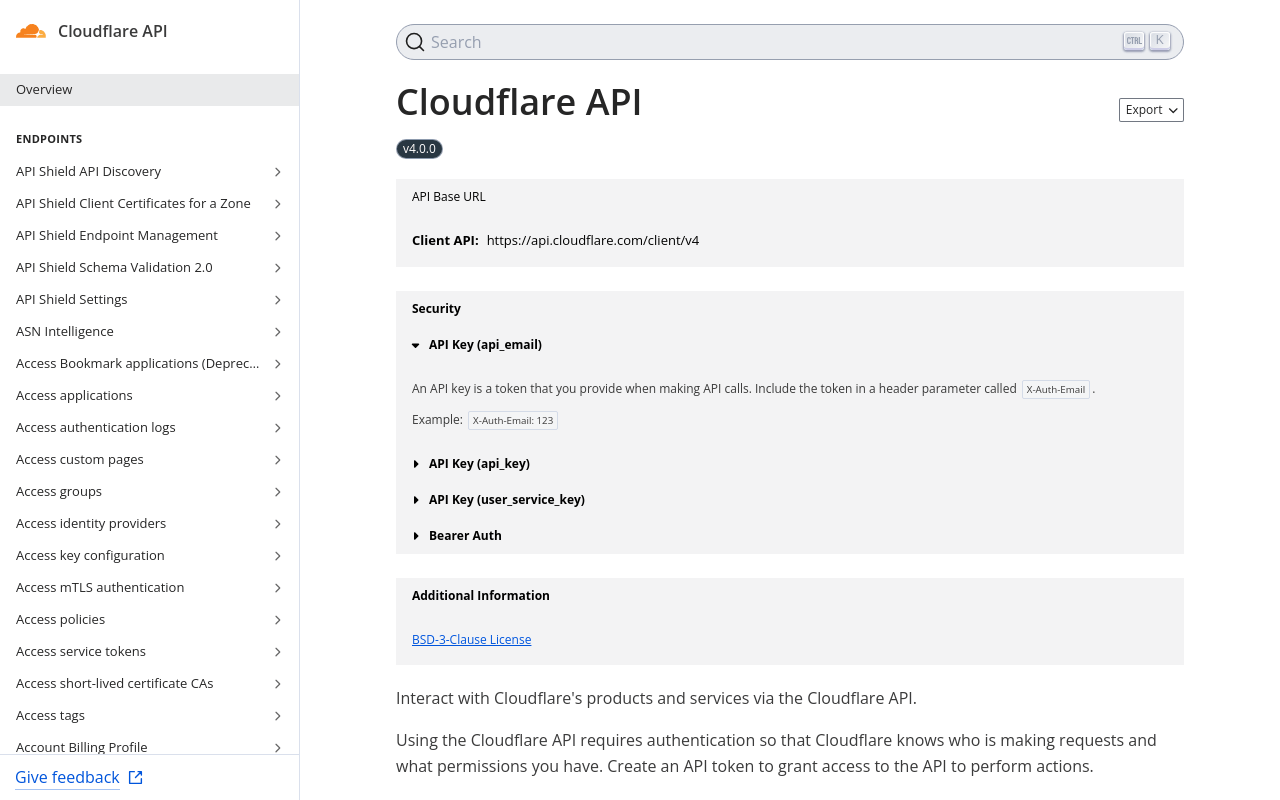The width and height of the screenshot is (1280, 800).
Task: Expand chevron next to Access applications
Action: coord(278,396)
